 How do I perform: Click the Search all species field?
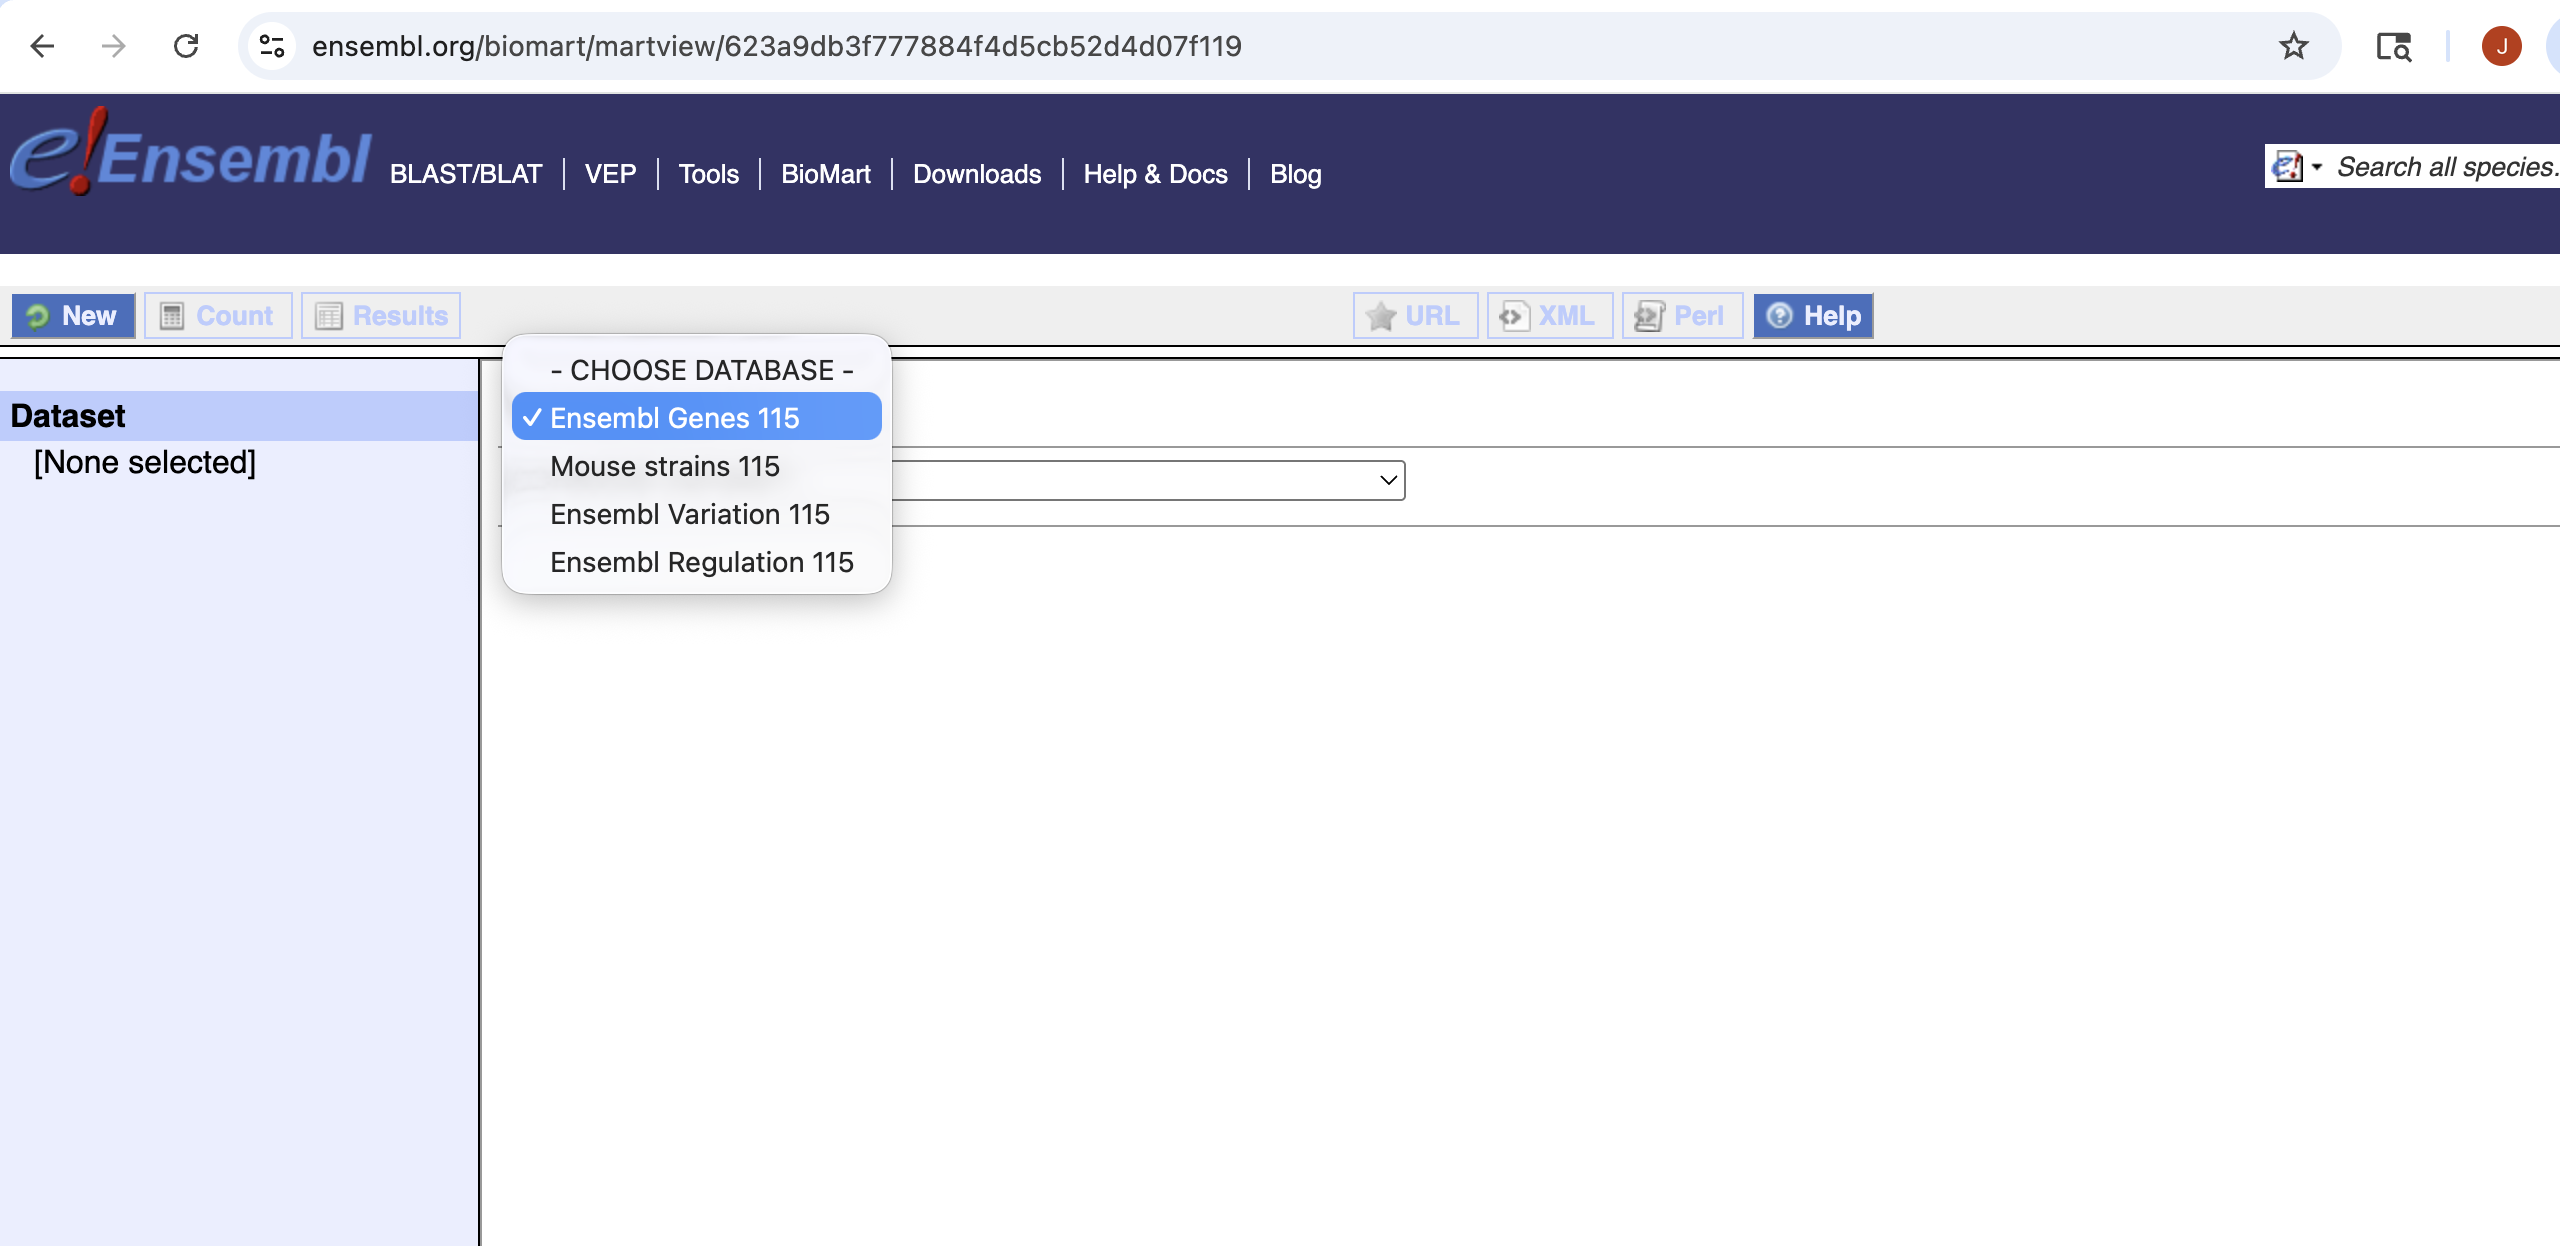point(2445,166)
